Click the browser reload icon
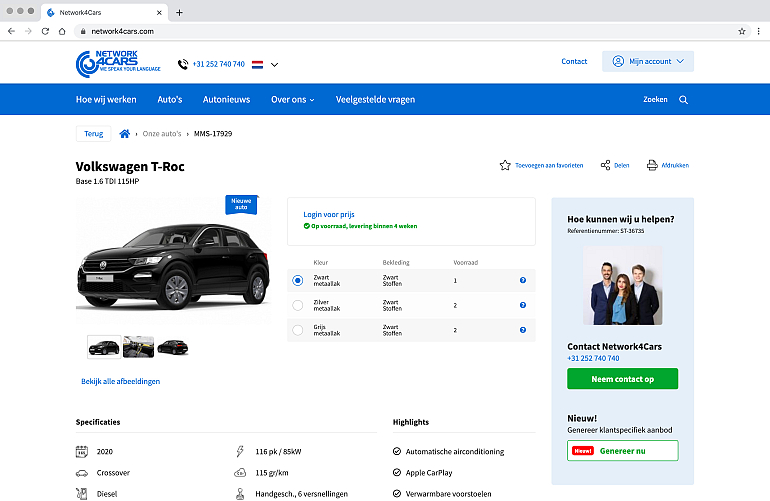This screenshot has height=501, width=770. (x=45, y=31)
